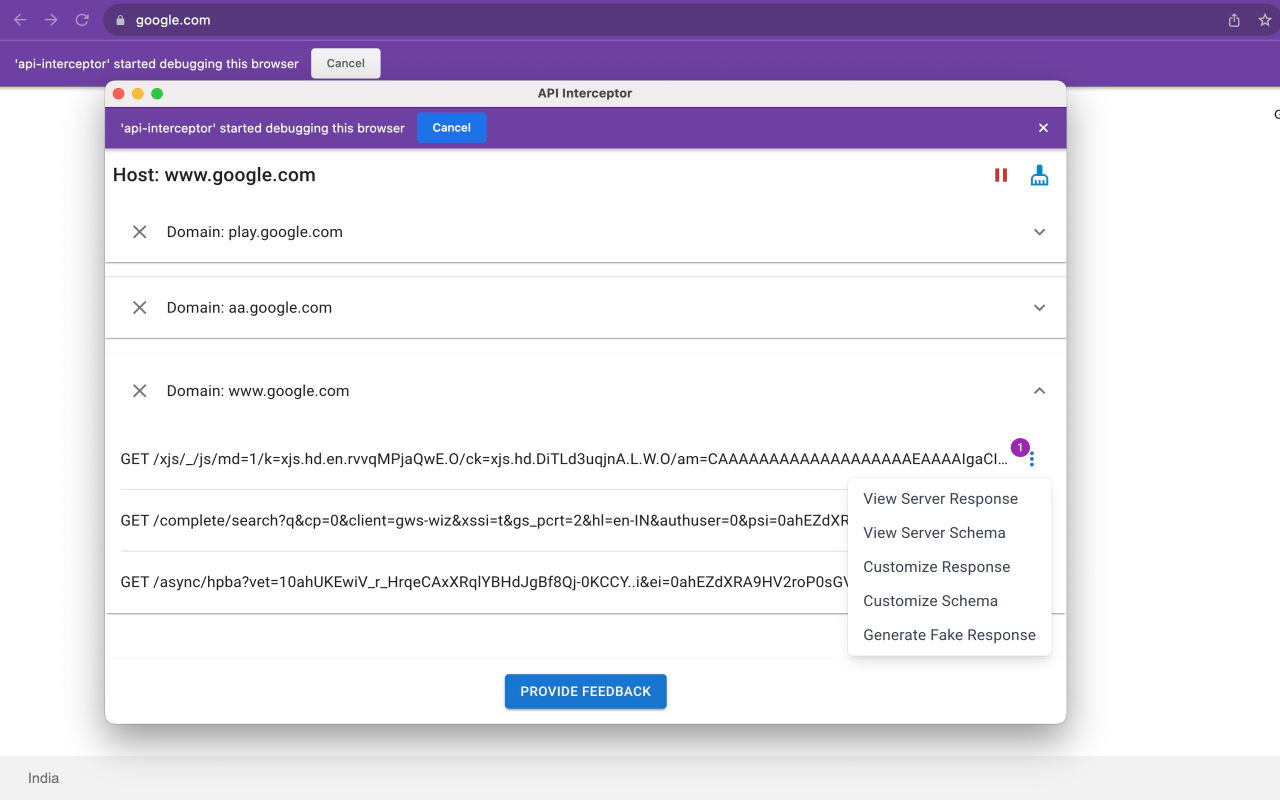Image resolution: width=1280 pixels, height=800 pixels.
Task: Expand the play.google.com domain section
Action: point(1040,232)
